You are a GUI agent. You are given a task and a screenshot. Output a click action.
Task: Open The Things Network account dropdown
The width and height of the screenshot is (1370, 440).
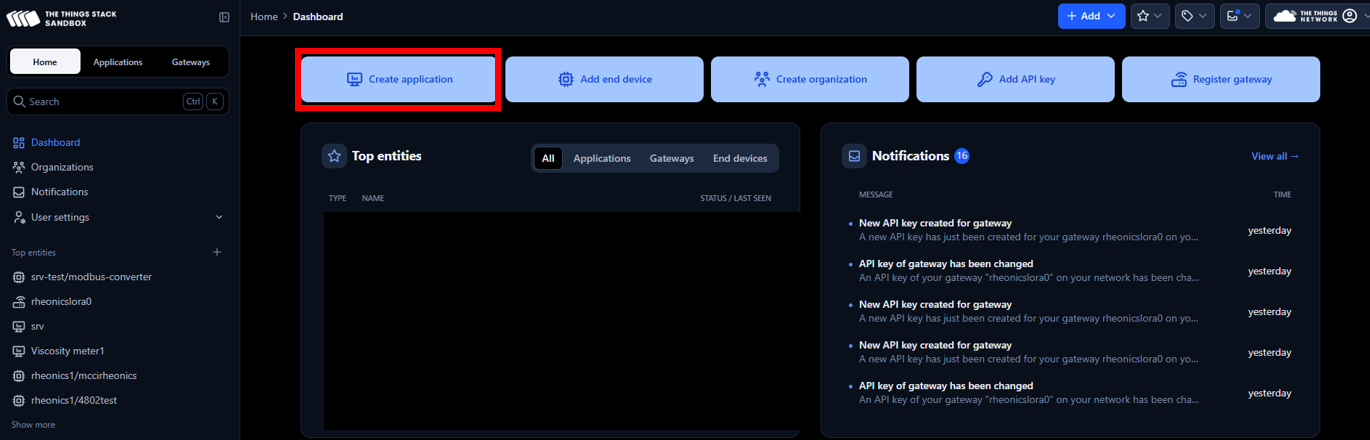point(1318,16)
